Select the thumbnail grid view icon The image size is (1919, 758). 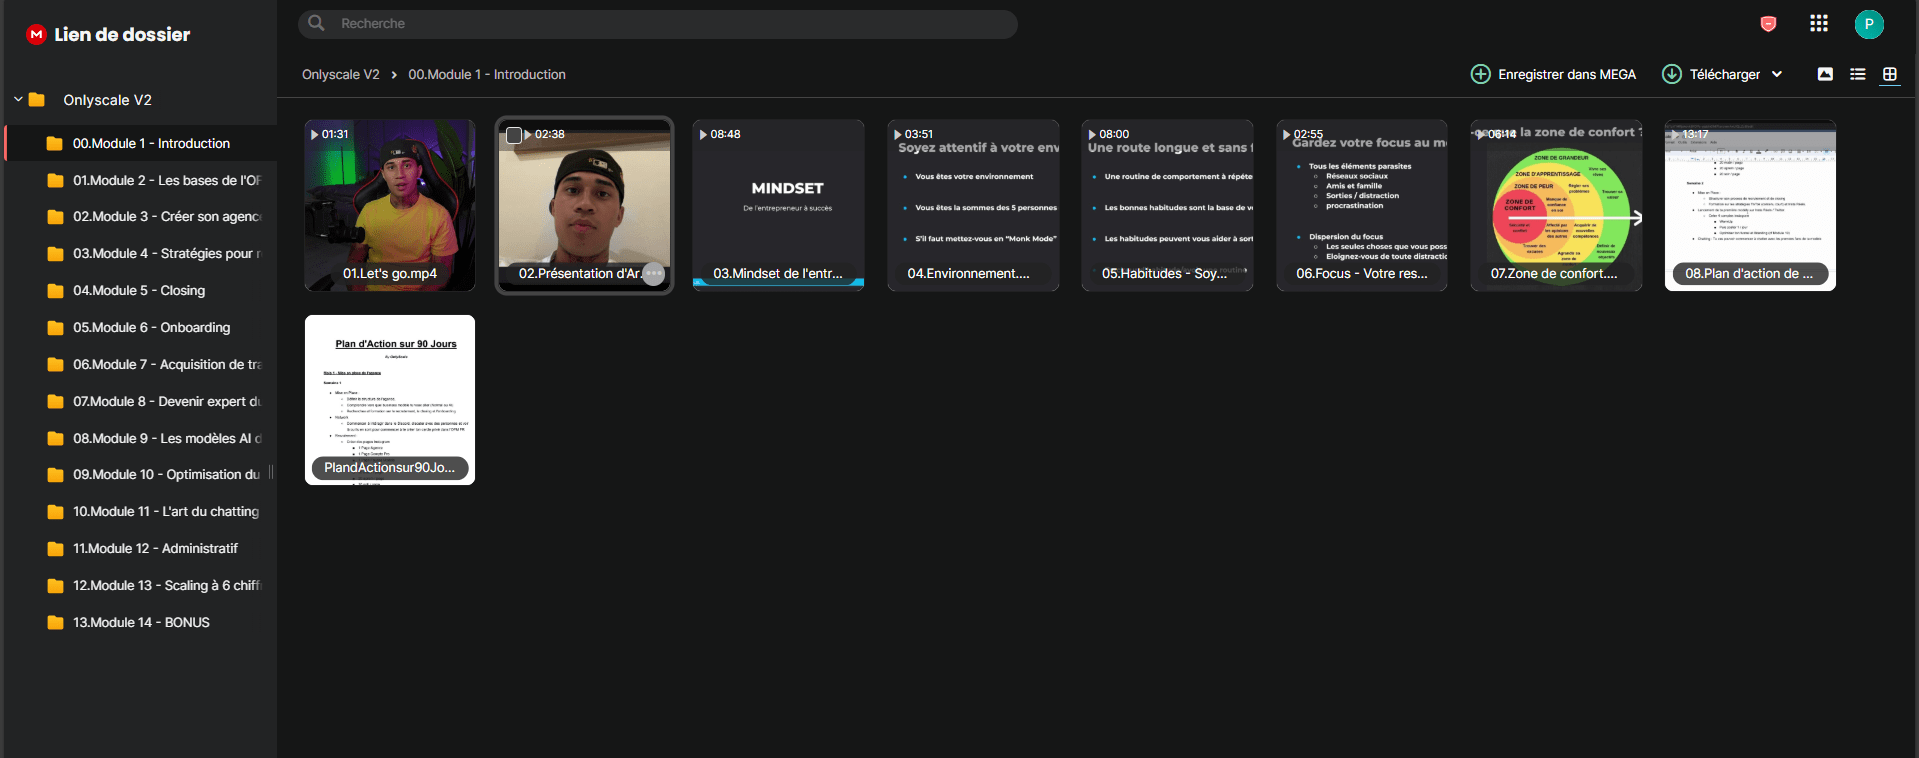[x=1890, y=74]
